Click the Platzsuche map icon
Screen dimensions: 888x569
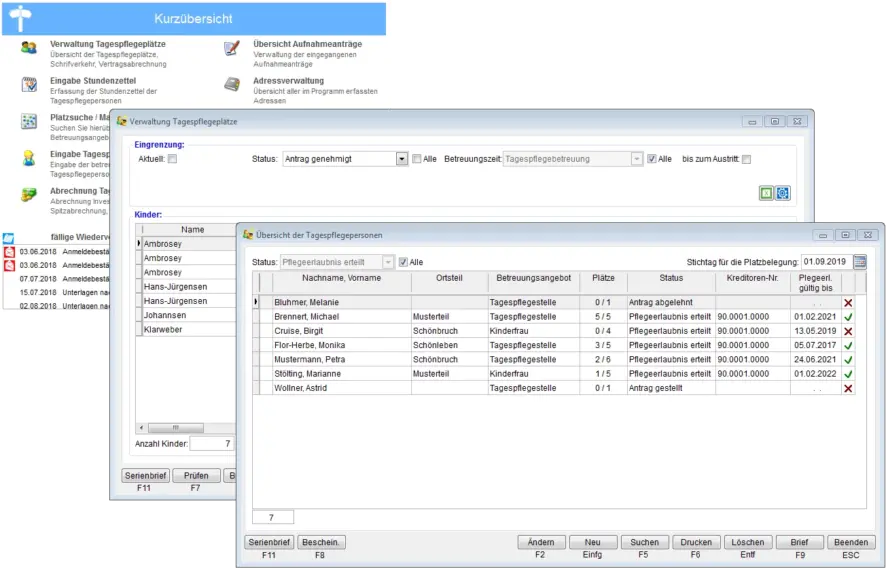(29, 121)
